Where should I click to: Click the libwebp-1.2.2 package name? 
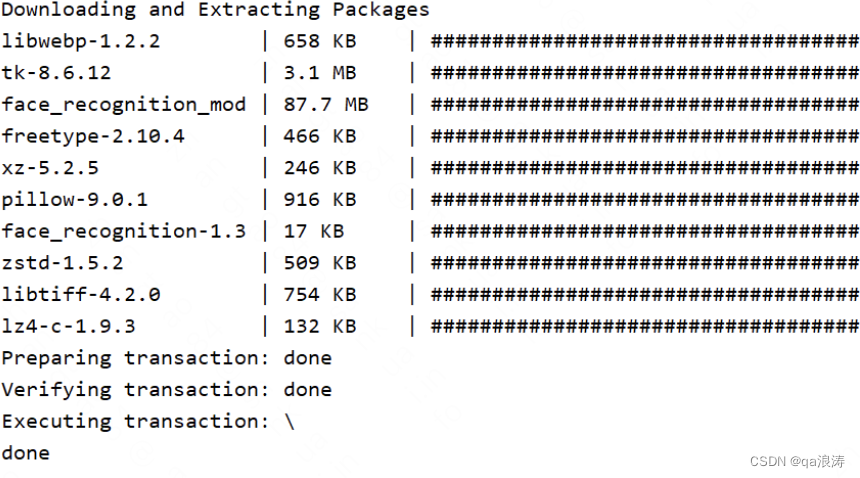81,42
